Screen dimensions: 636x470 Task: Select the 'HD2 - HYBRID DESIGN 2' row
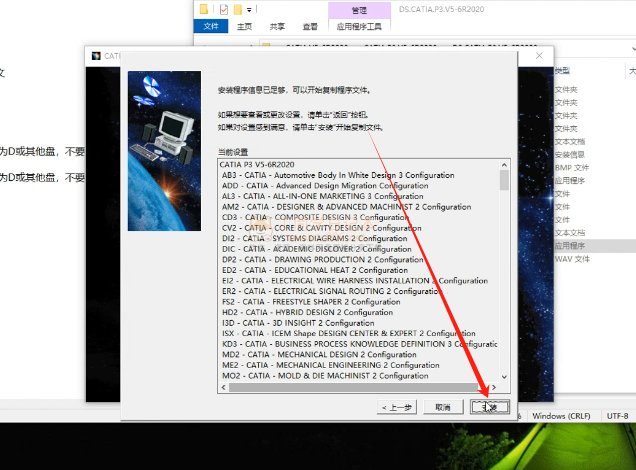pyautogui.click(x=307, y=312)
